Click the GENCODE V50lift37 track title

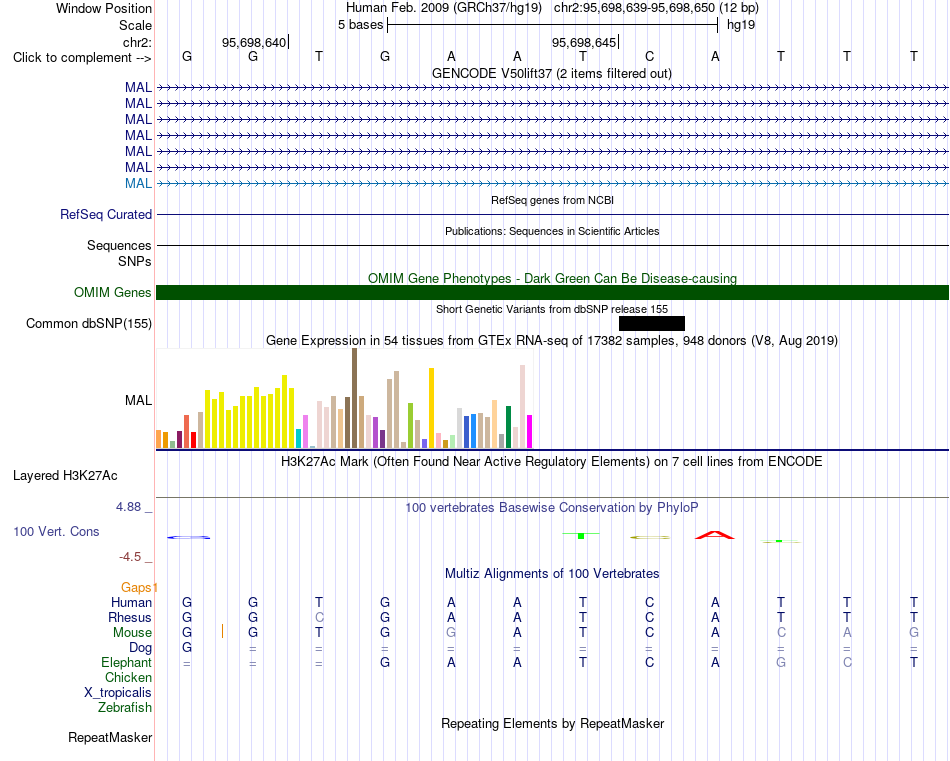pyautogui.click(x=552, y=73)
